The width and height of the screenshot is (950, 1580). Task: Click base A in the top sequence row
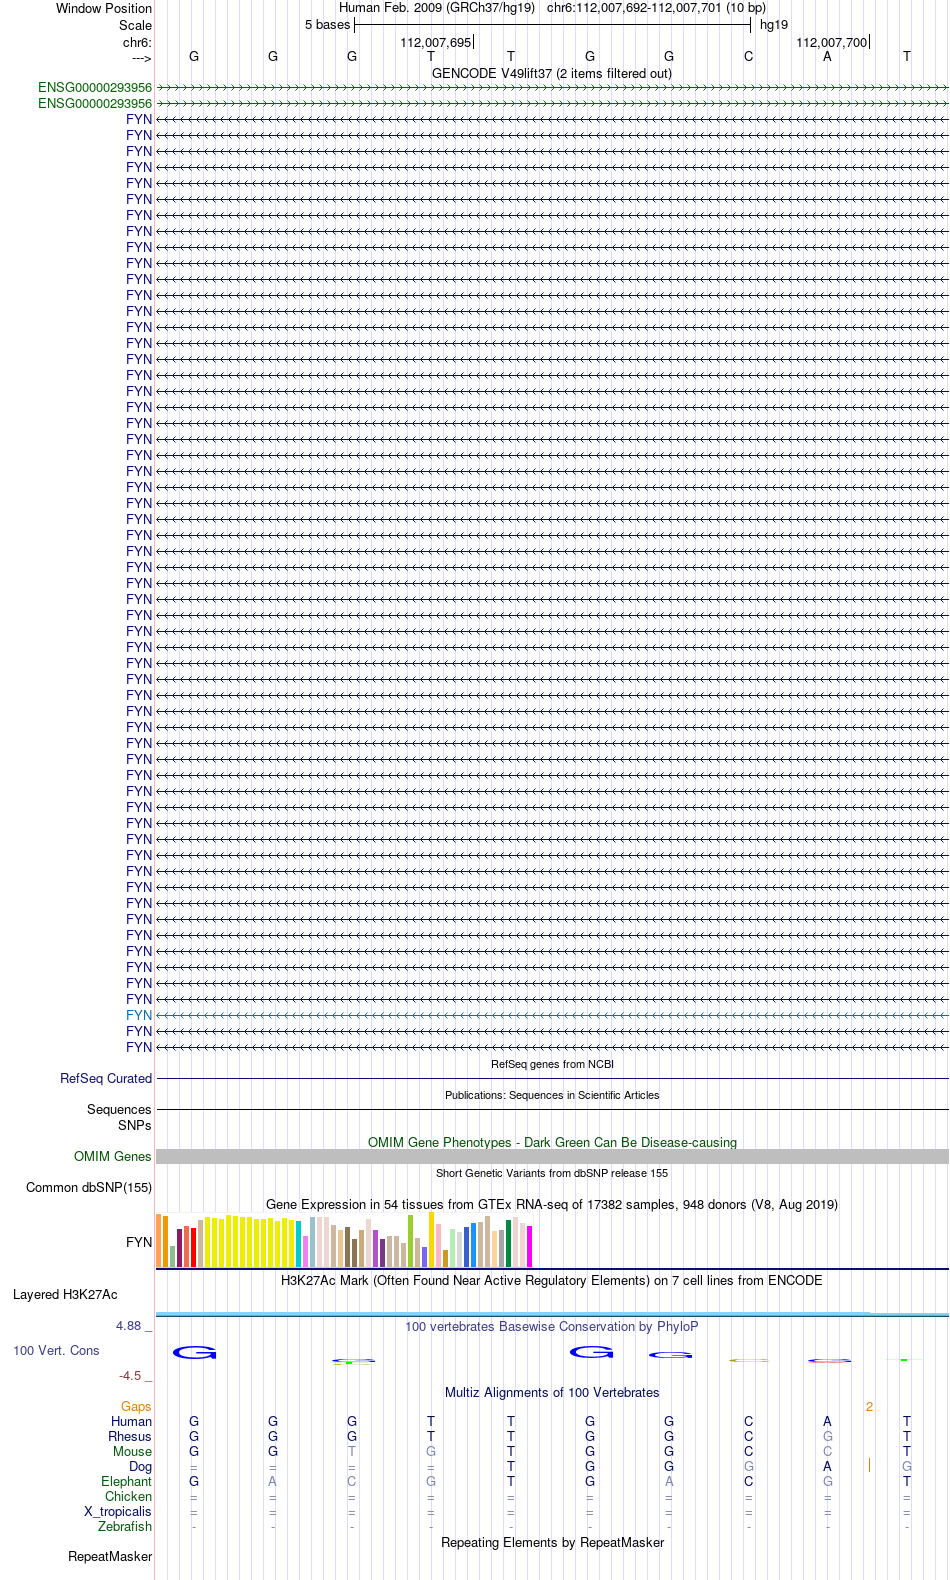[827, 56]
